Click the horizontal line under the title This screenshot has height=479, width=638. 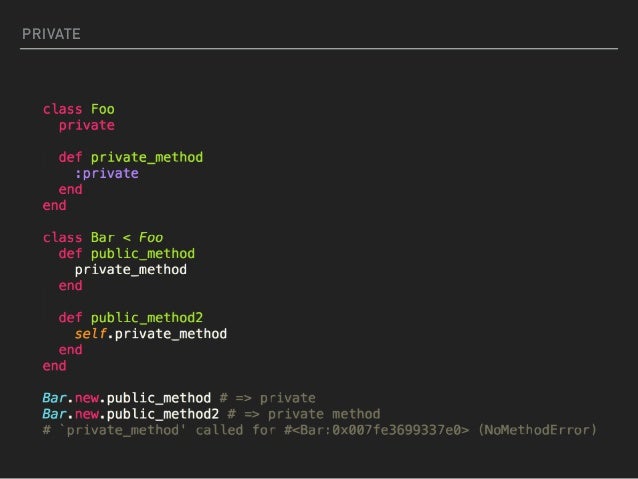point(319,48)
